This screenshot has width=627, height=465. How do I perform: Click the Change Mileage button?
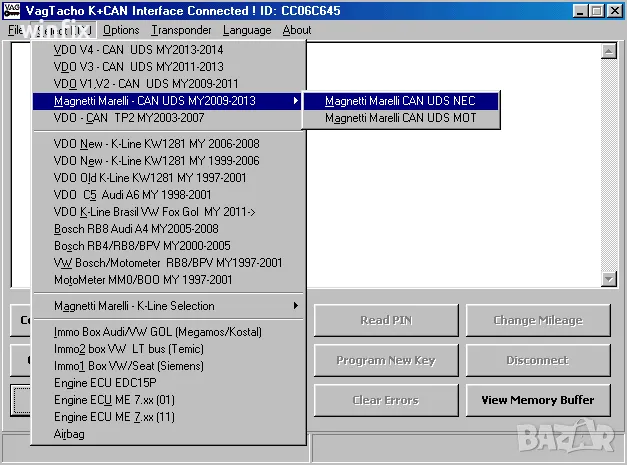click(538, 320)
